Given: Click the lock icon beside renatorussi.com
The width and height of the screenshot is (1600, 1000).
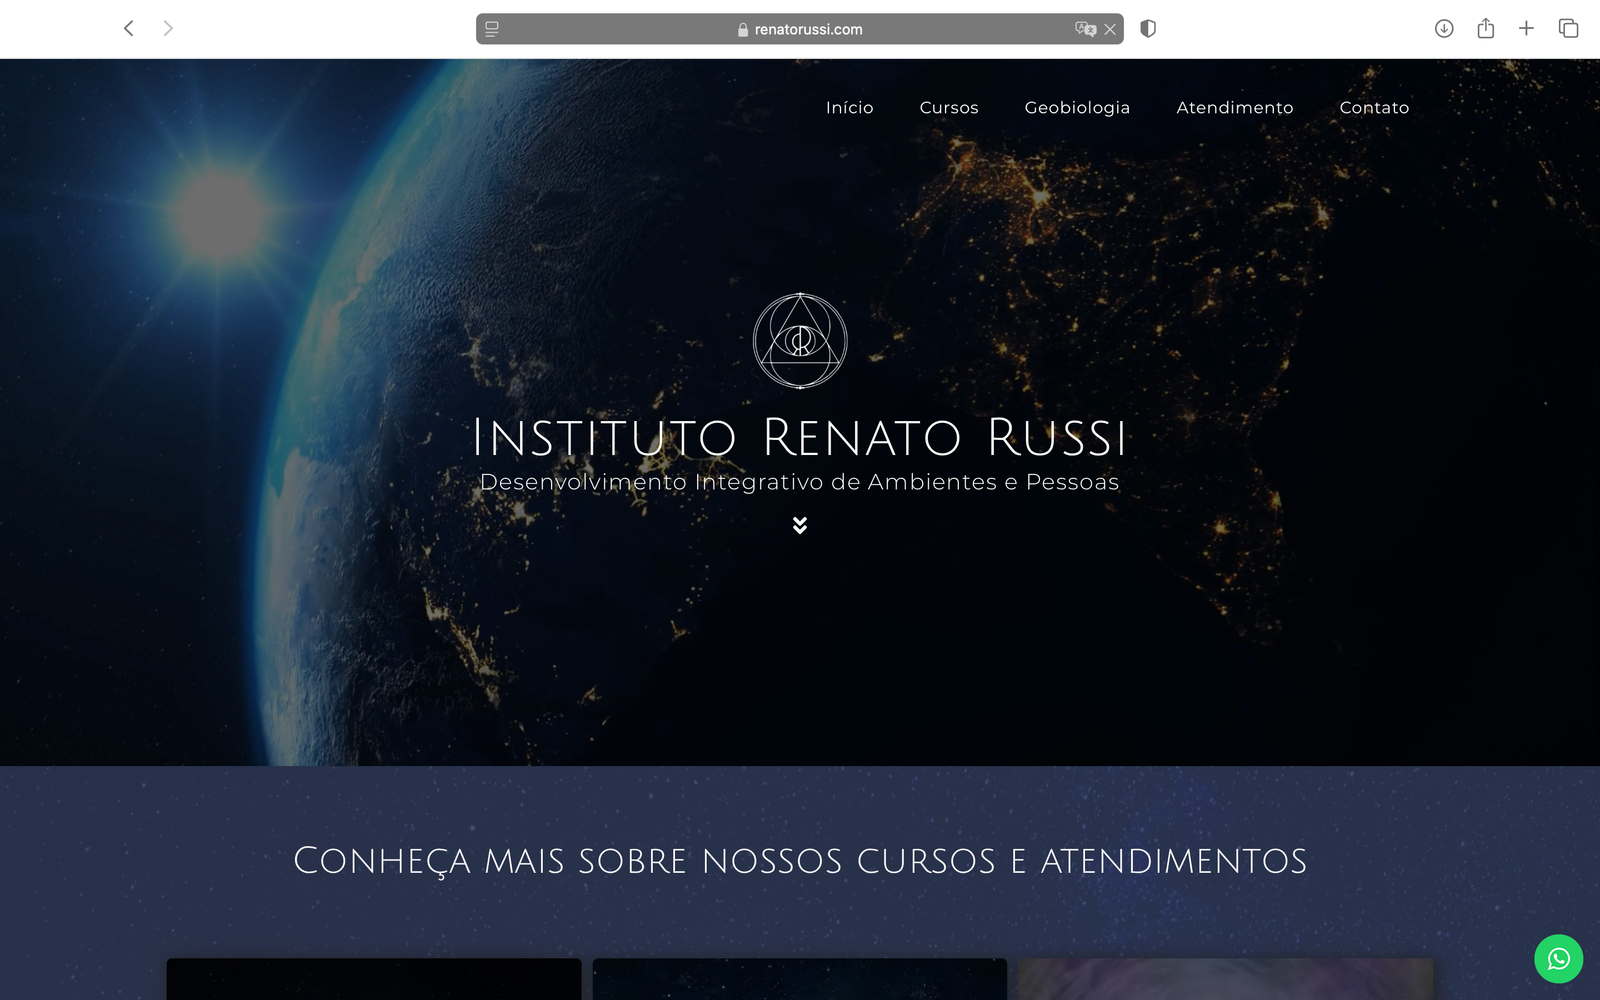Looking at the screenshot, I should [743, 30].
